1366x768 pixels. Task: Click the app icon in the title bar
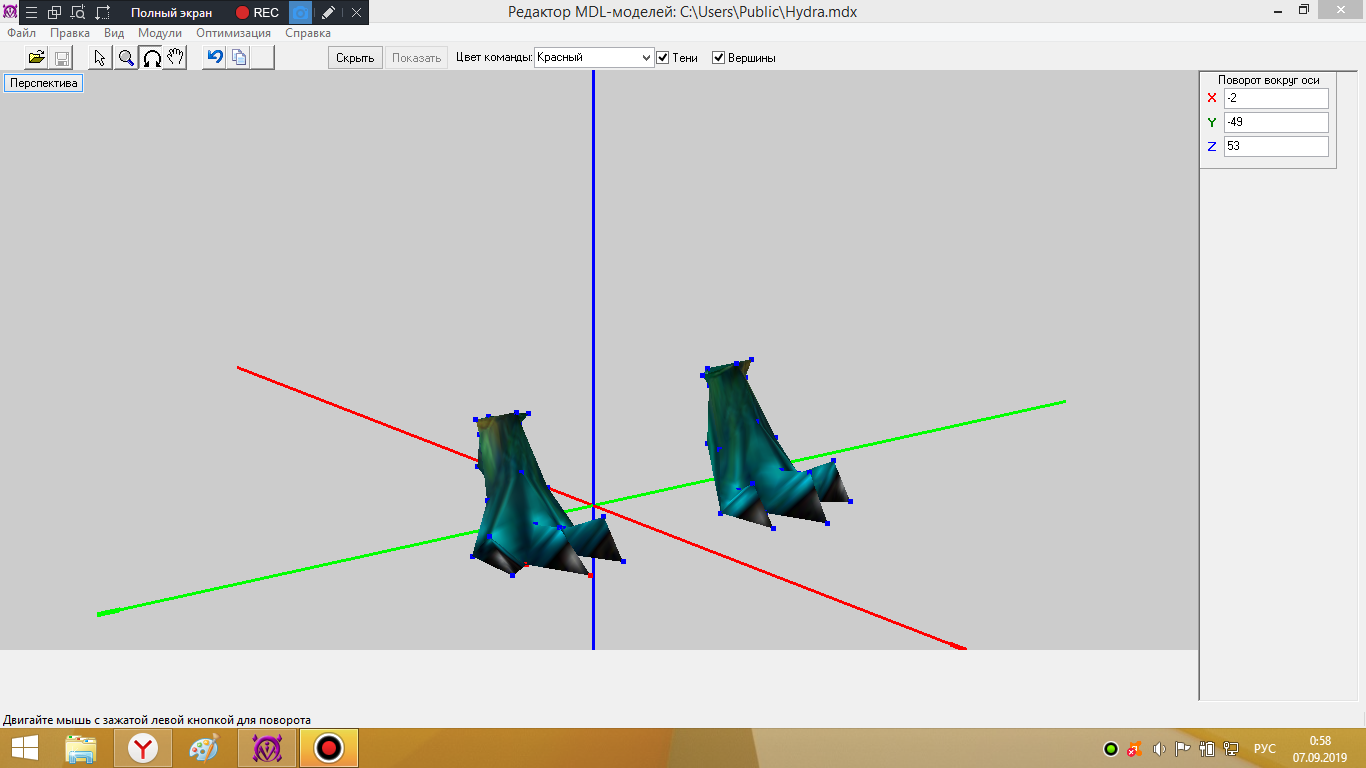10,13
